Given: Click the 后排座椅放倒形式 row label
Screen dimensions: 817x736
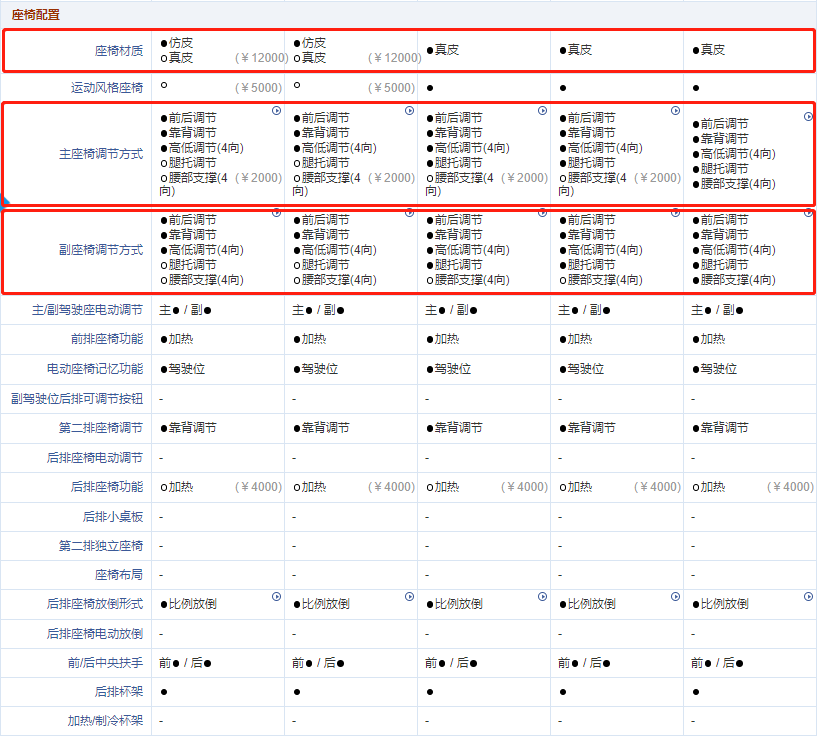Looking at the screenshot, I should (94, 604).
